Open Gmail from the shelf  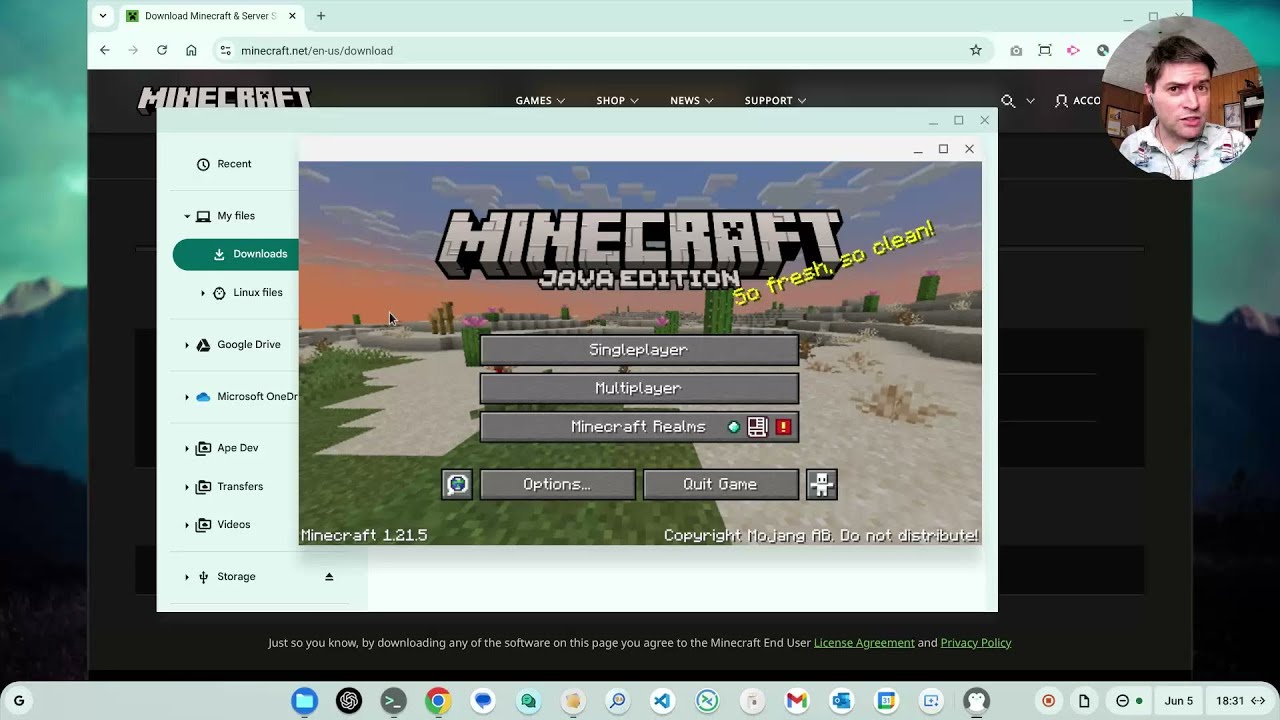pyautogui.click(x=797, y=701)
